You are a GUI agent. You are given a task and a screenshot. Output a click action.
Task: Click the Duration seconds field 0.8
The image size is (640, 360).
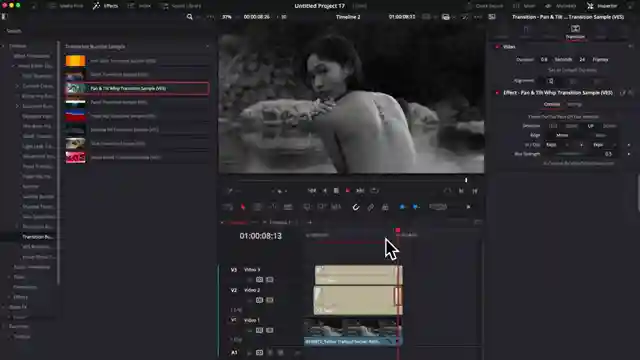[x=544, y=60]
